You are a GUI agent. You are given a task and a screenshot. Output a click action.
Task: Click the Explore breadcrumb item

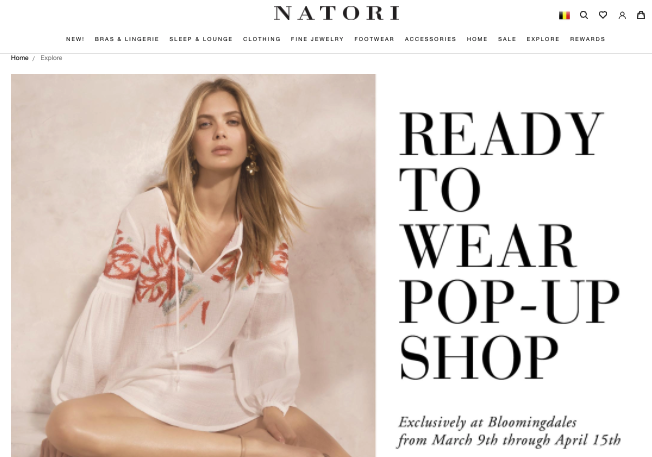pos(51,58)
